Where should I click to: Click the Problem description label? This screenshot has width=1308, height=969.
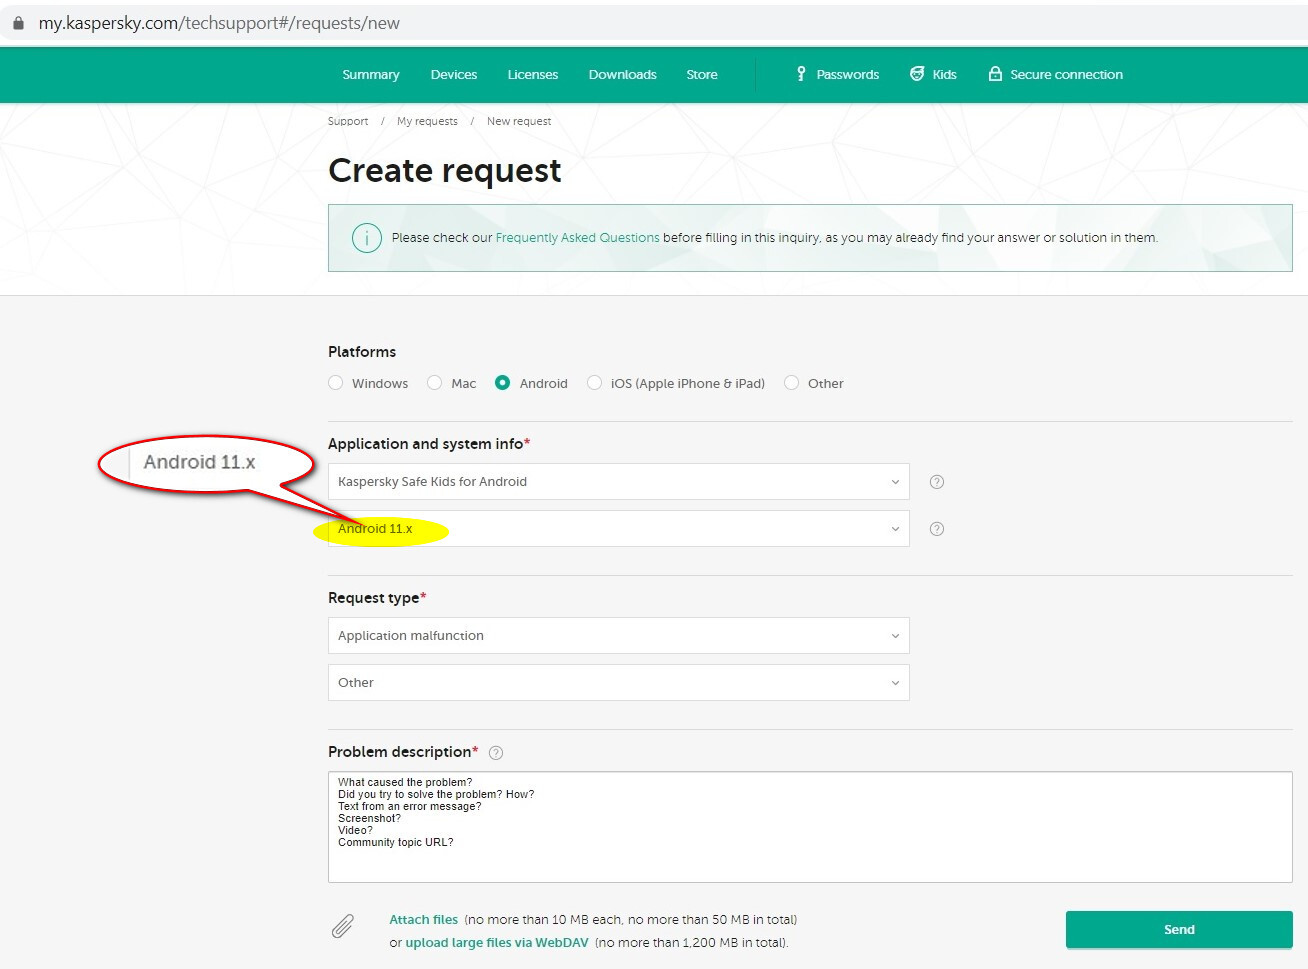point(403,752)
